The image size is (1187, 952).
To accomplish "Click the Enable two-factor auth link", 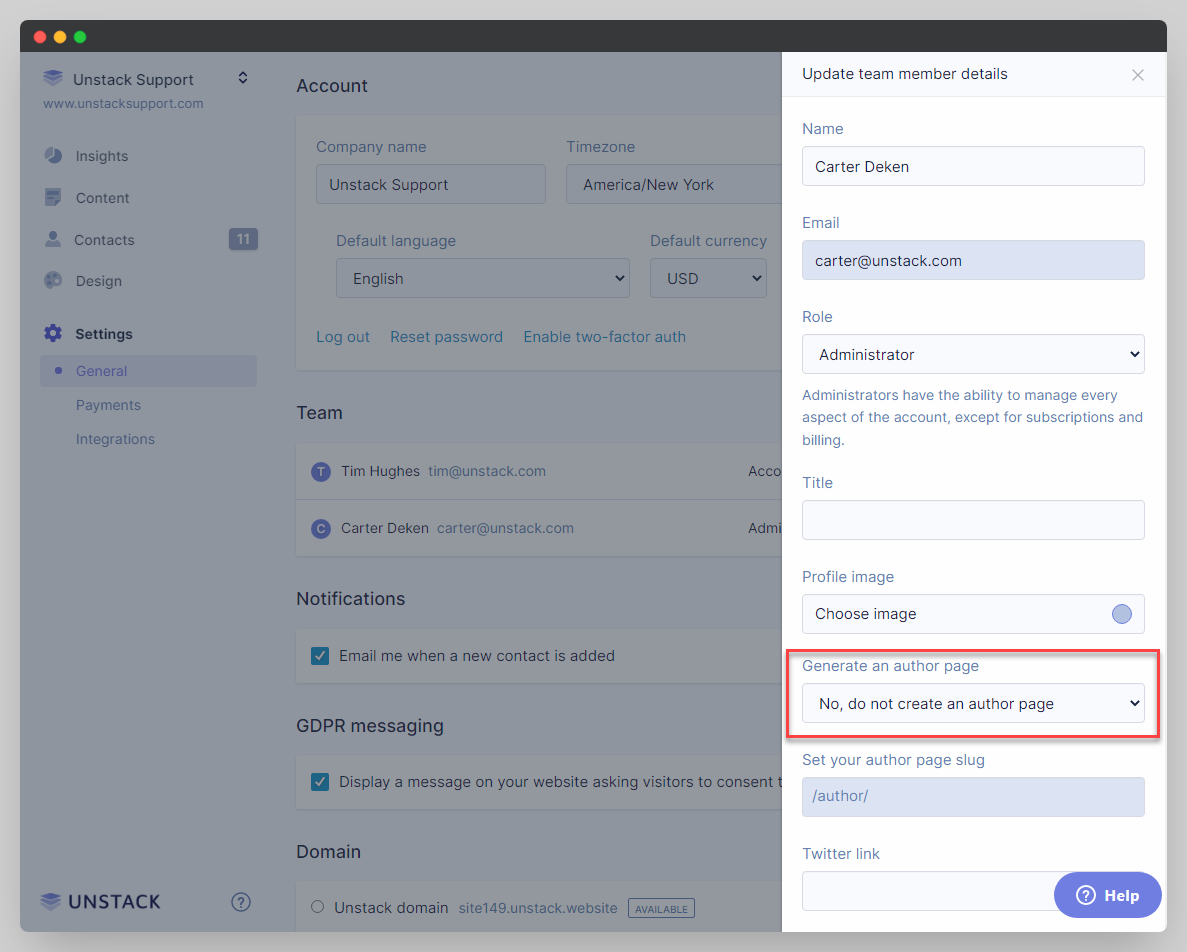I will pyautogui.click(x=604, y=337).
